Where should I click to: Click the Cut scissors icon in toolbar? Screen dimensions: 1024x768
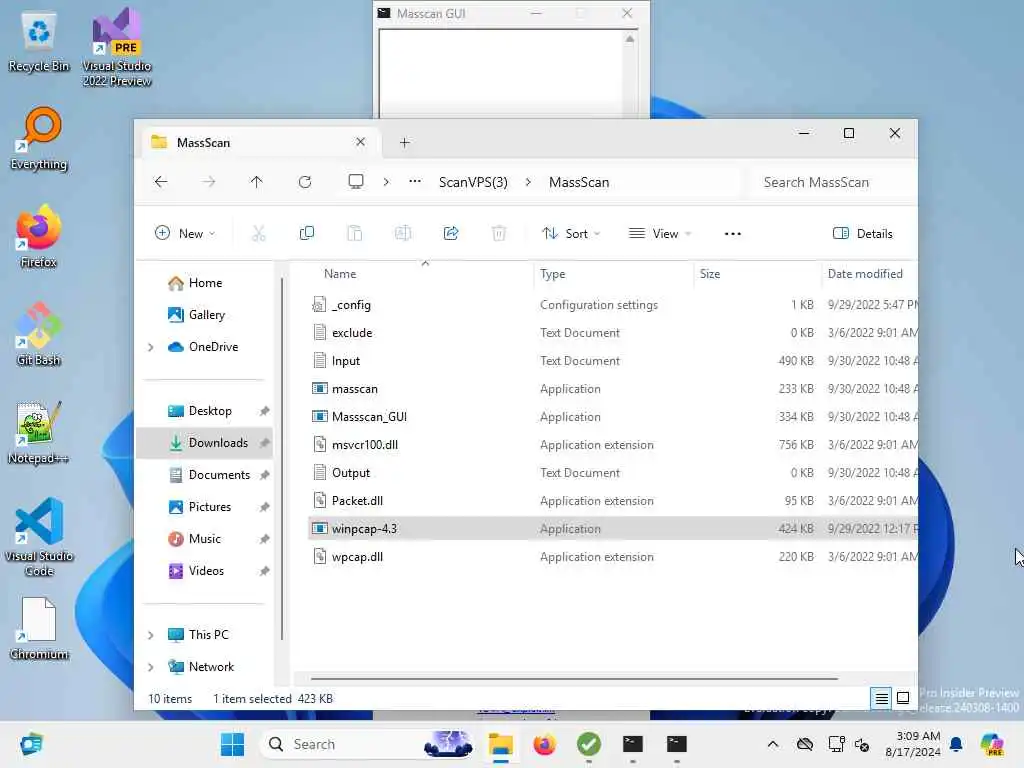click(x=259, y=233)
